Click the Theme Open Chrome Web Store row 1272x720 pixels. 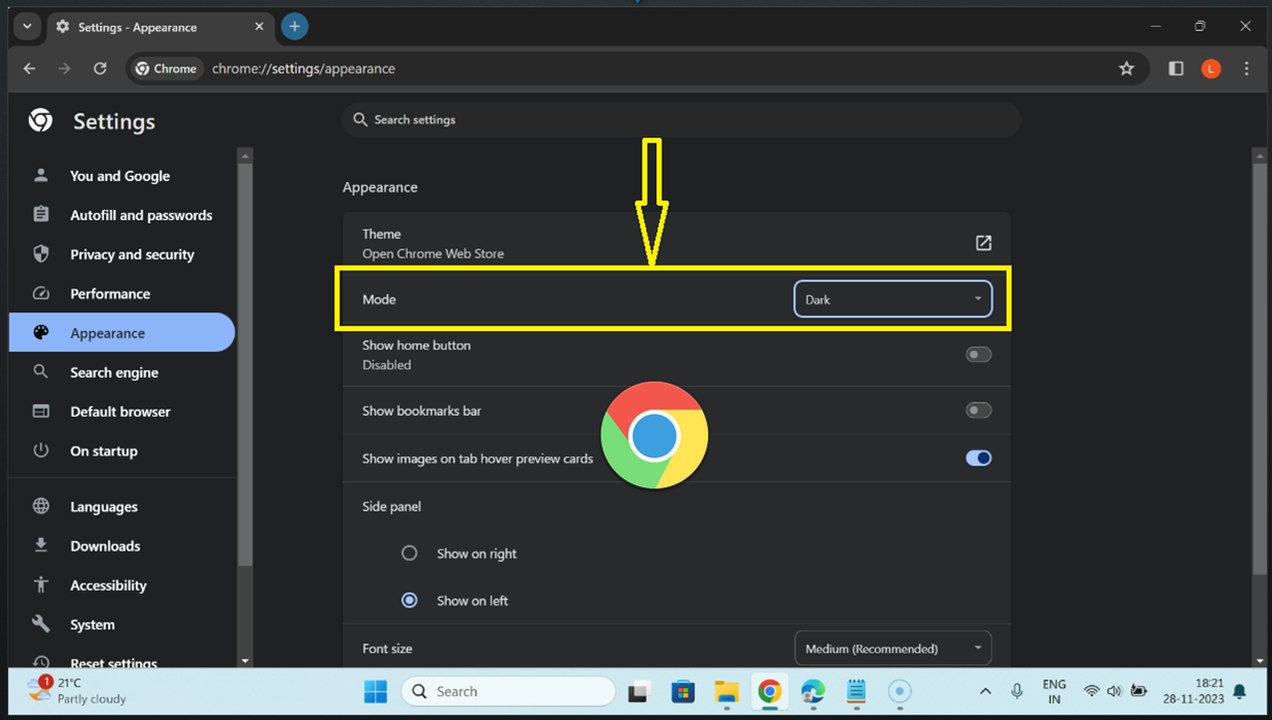coord(676,243)
